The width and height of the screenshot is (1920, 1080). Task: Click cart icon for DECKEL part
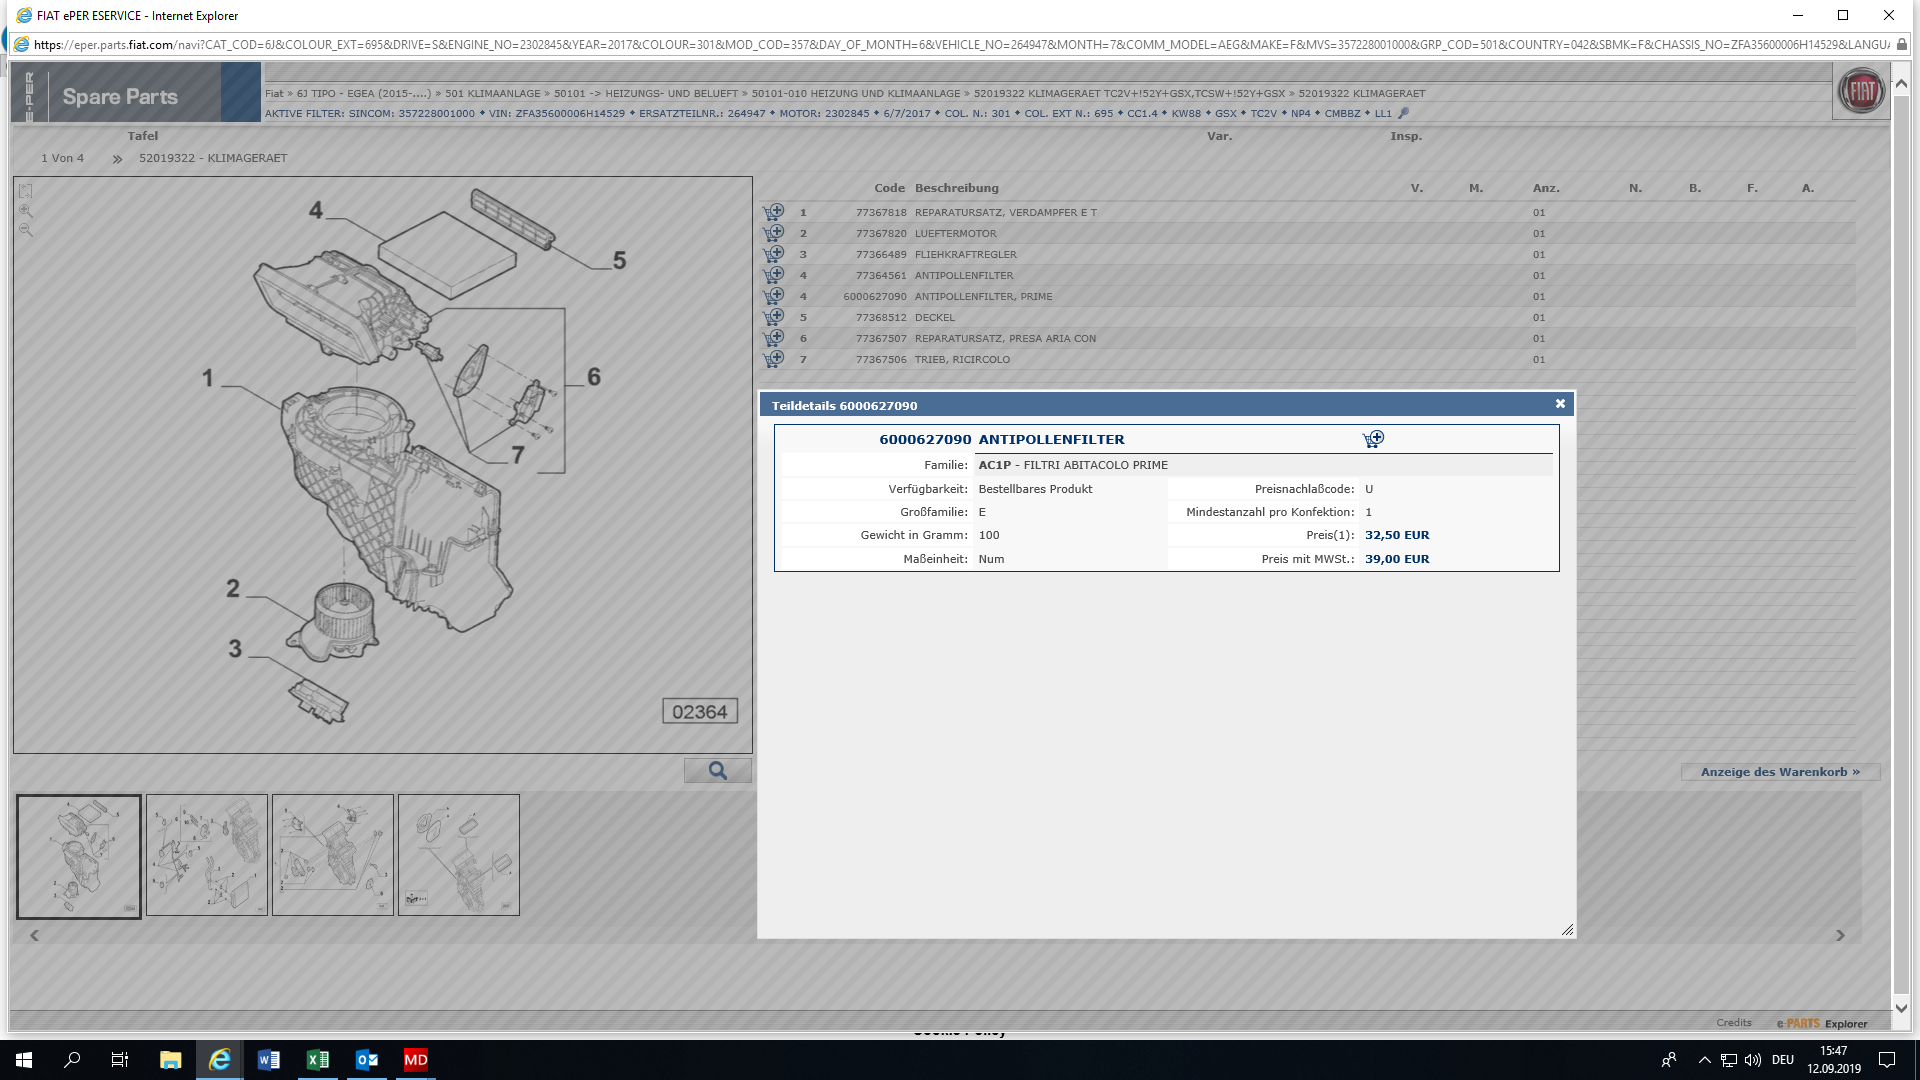click(773, 317)
